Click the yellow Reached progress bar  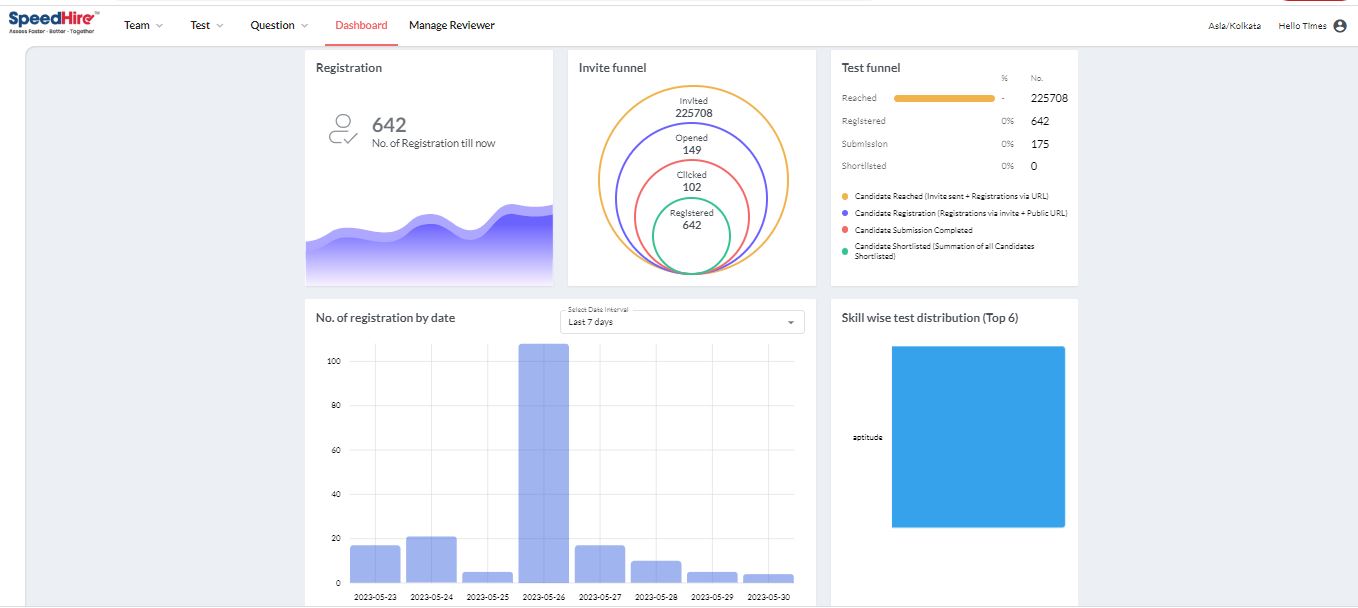(x=944, y=99)
